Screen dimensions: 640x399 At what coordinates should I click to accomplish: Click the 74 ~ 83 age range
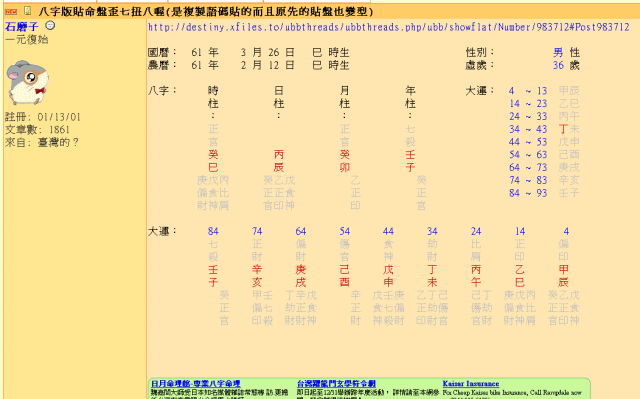(527, 180)
